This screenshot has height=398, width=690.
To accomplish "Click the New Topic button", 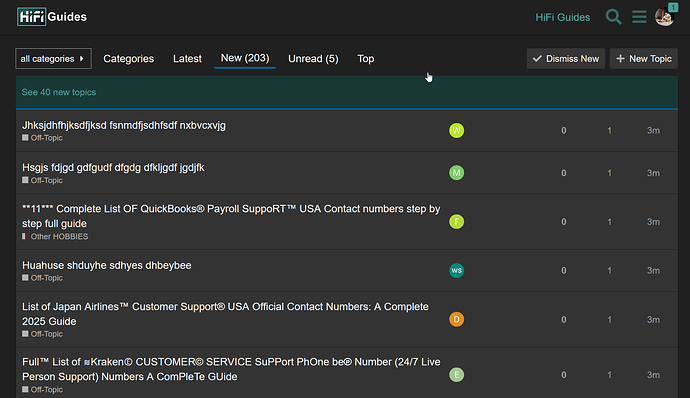I will point(643,59).
